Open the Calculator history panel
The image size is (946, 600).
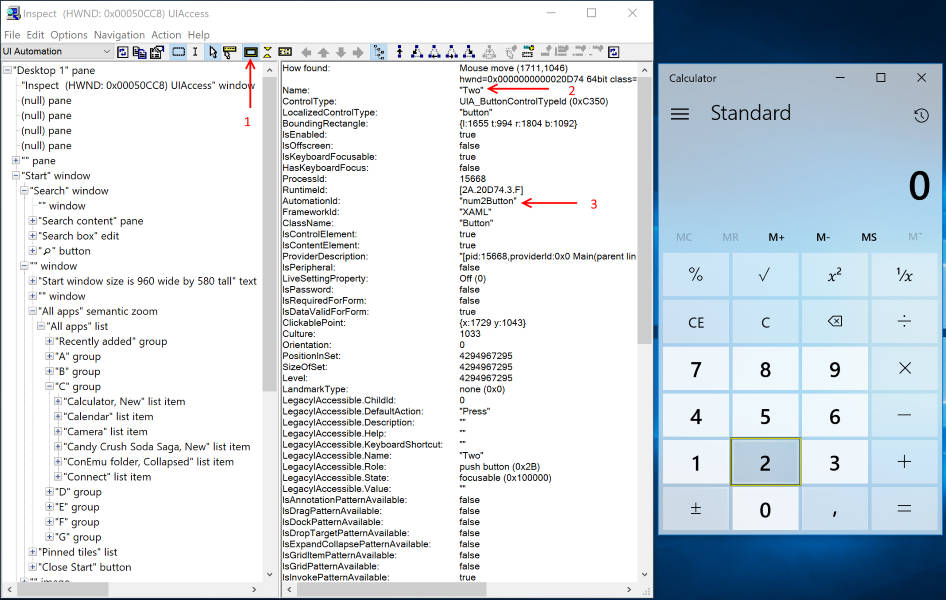click(921, 115)
